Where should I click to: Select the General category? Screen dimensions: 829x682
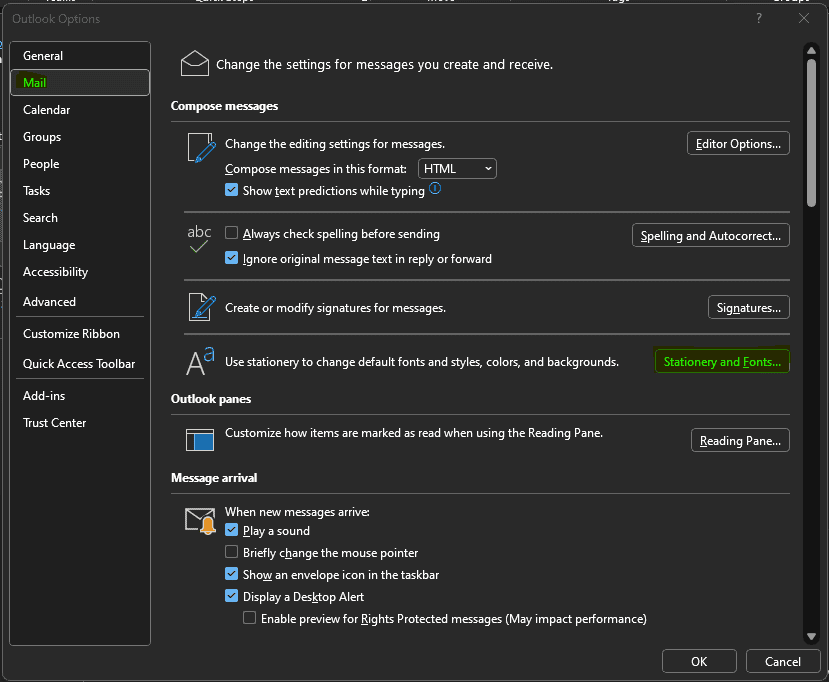tap(80, 56)
